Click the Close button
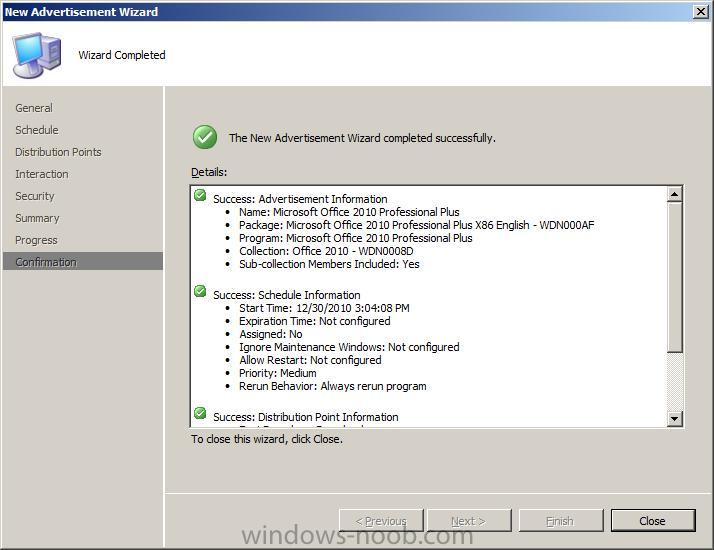The width and height of the screenshot is (714, 550). [653, 520]
